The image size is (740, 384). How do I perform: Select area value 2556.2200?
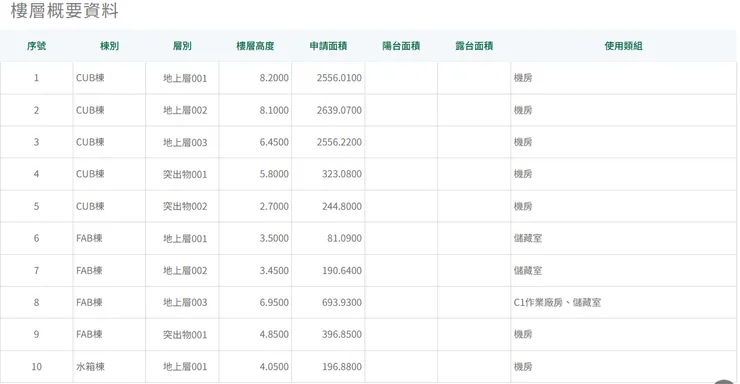(339, 142)
